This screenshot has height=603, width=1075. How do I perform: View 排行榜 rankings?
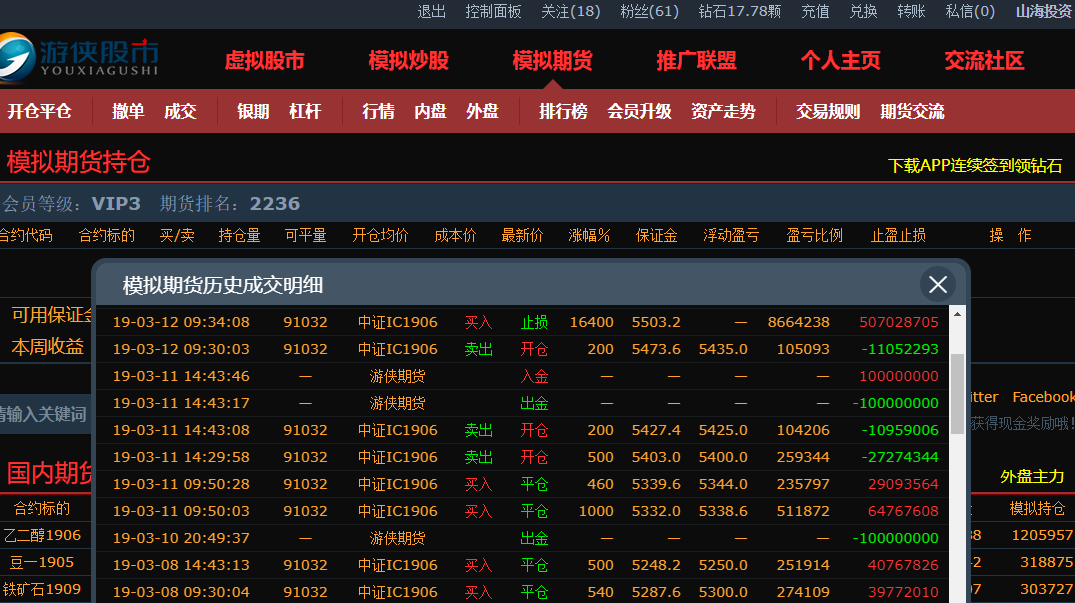click(563, 111)
